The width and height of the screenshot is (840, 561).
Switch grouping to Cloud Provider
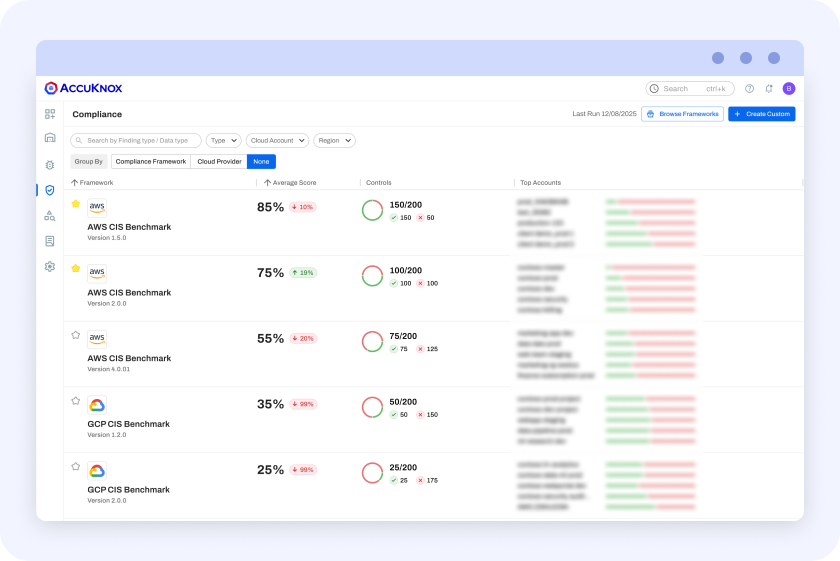pyautogui.click(x=219, y=161)
